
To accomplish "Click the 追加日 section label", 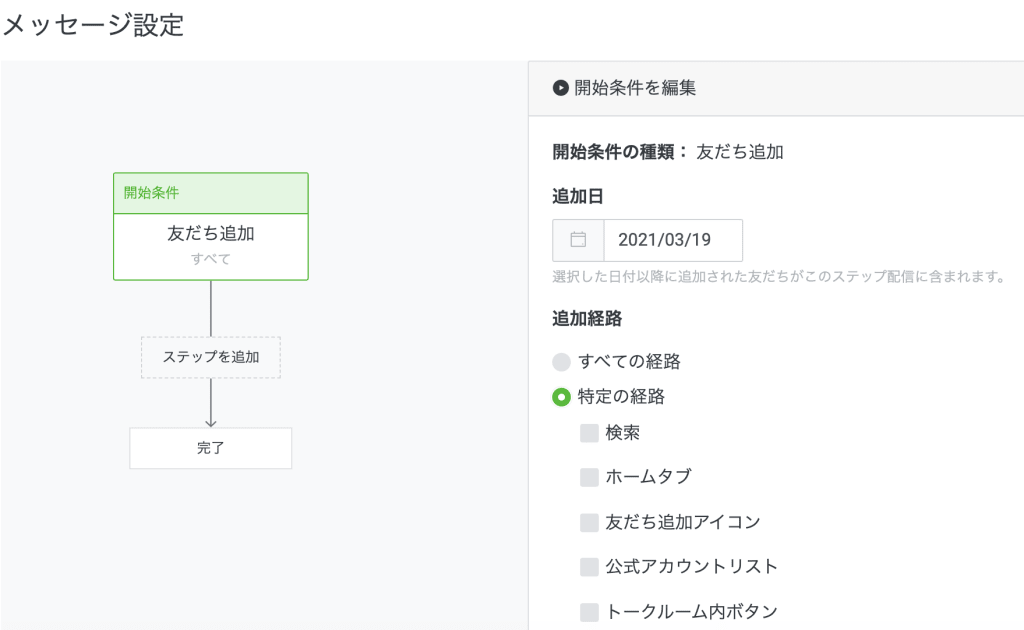I will [x=578, y=196].
